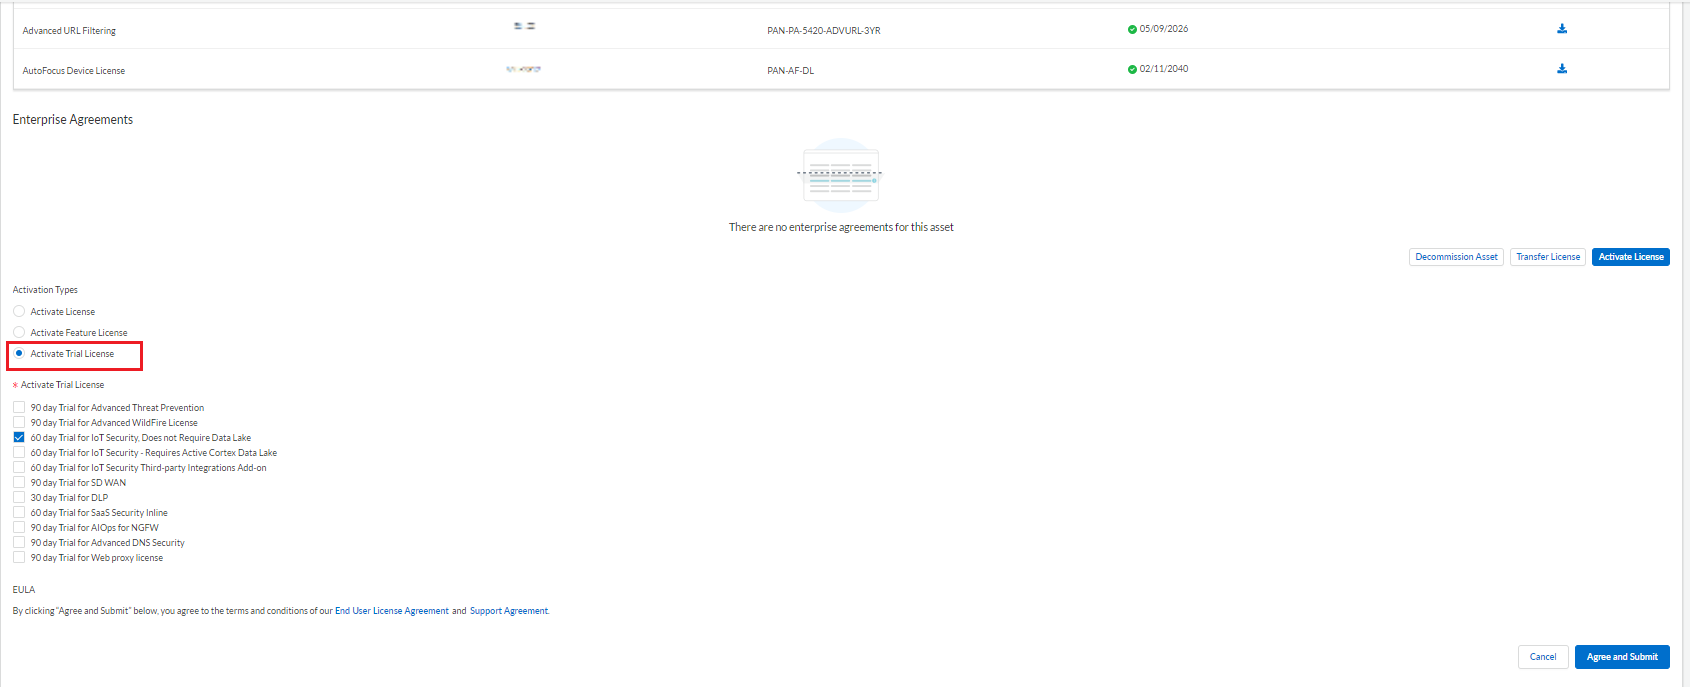Click the Decommission Asset button

[1456, 257]
